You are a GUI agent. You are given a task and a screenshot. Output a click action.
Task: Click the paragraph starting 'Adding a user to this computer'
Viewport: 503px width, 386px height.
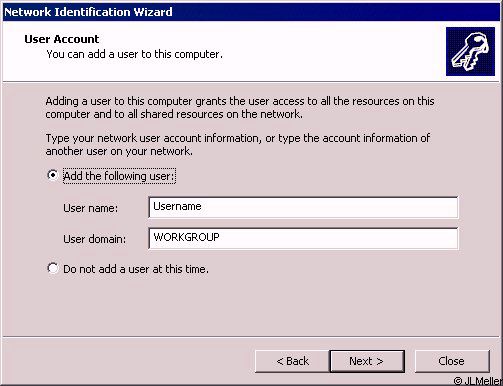click(240, 108)
